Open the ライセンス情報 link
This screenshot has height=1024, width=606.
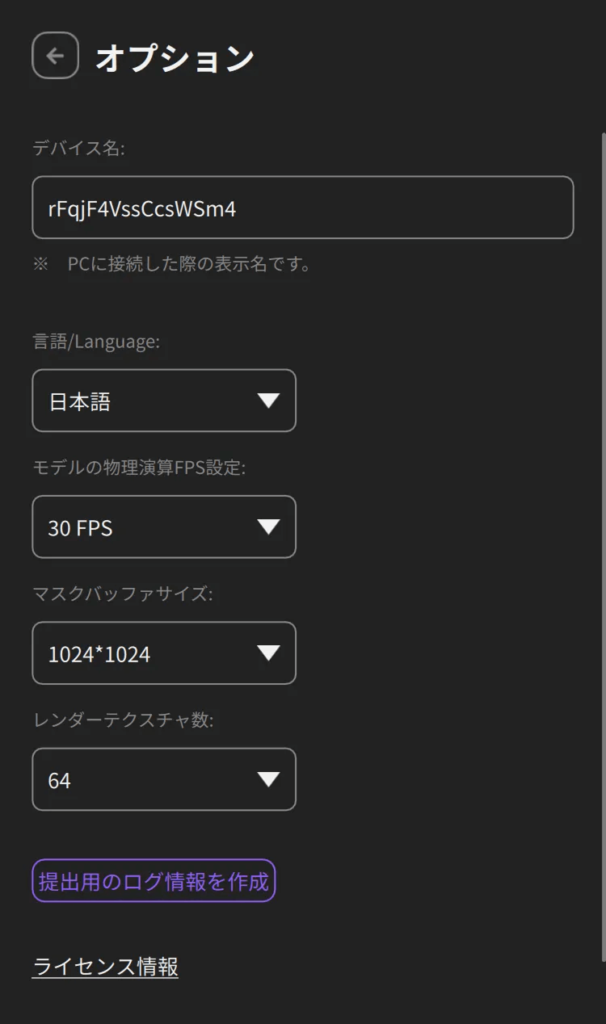[x=105, y=967]
